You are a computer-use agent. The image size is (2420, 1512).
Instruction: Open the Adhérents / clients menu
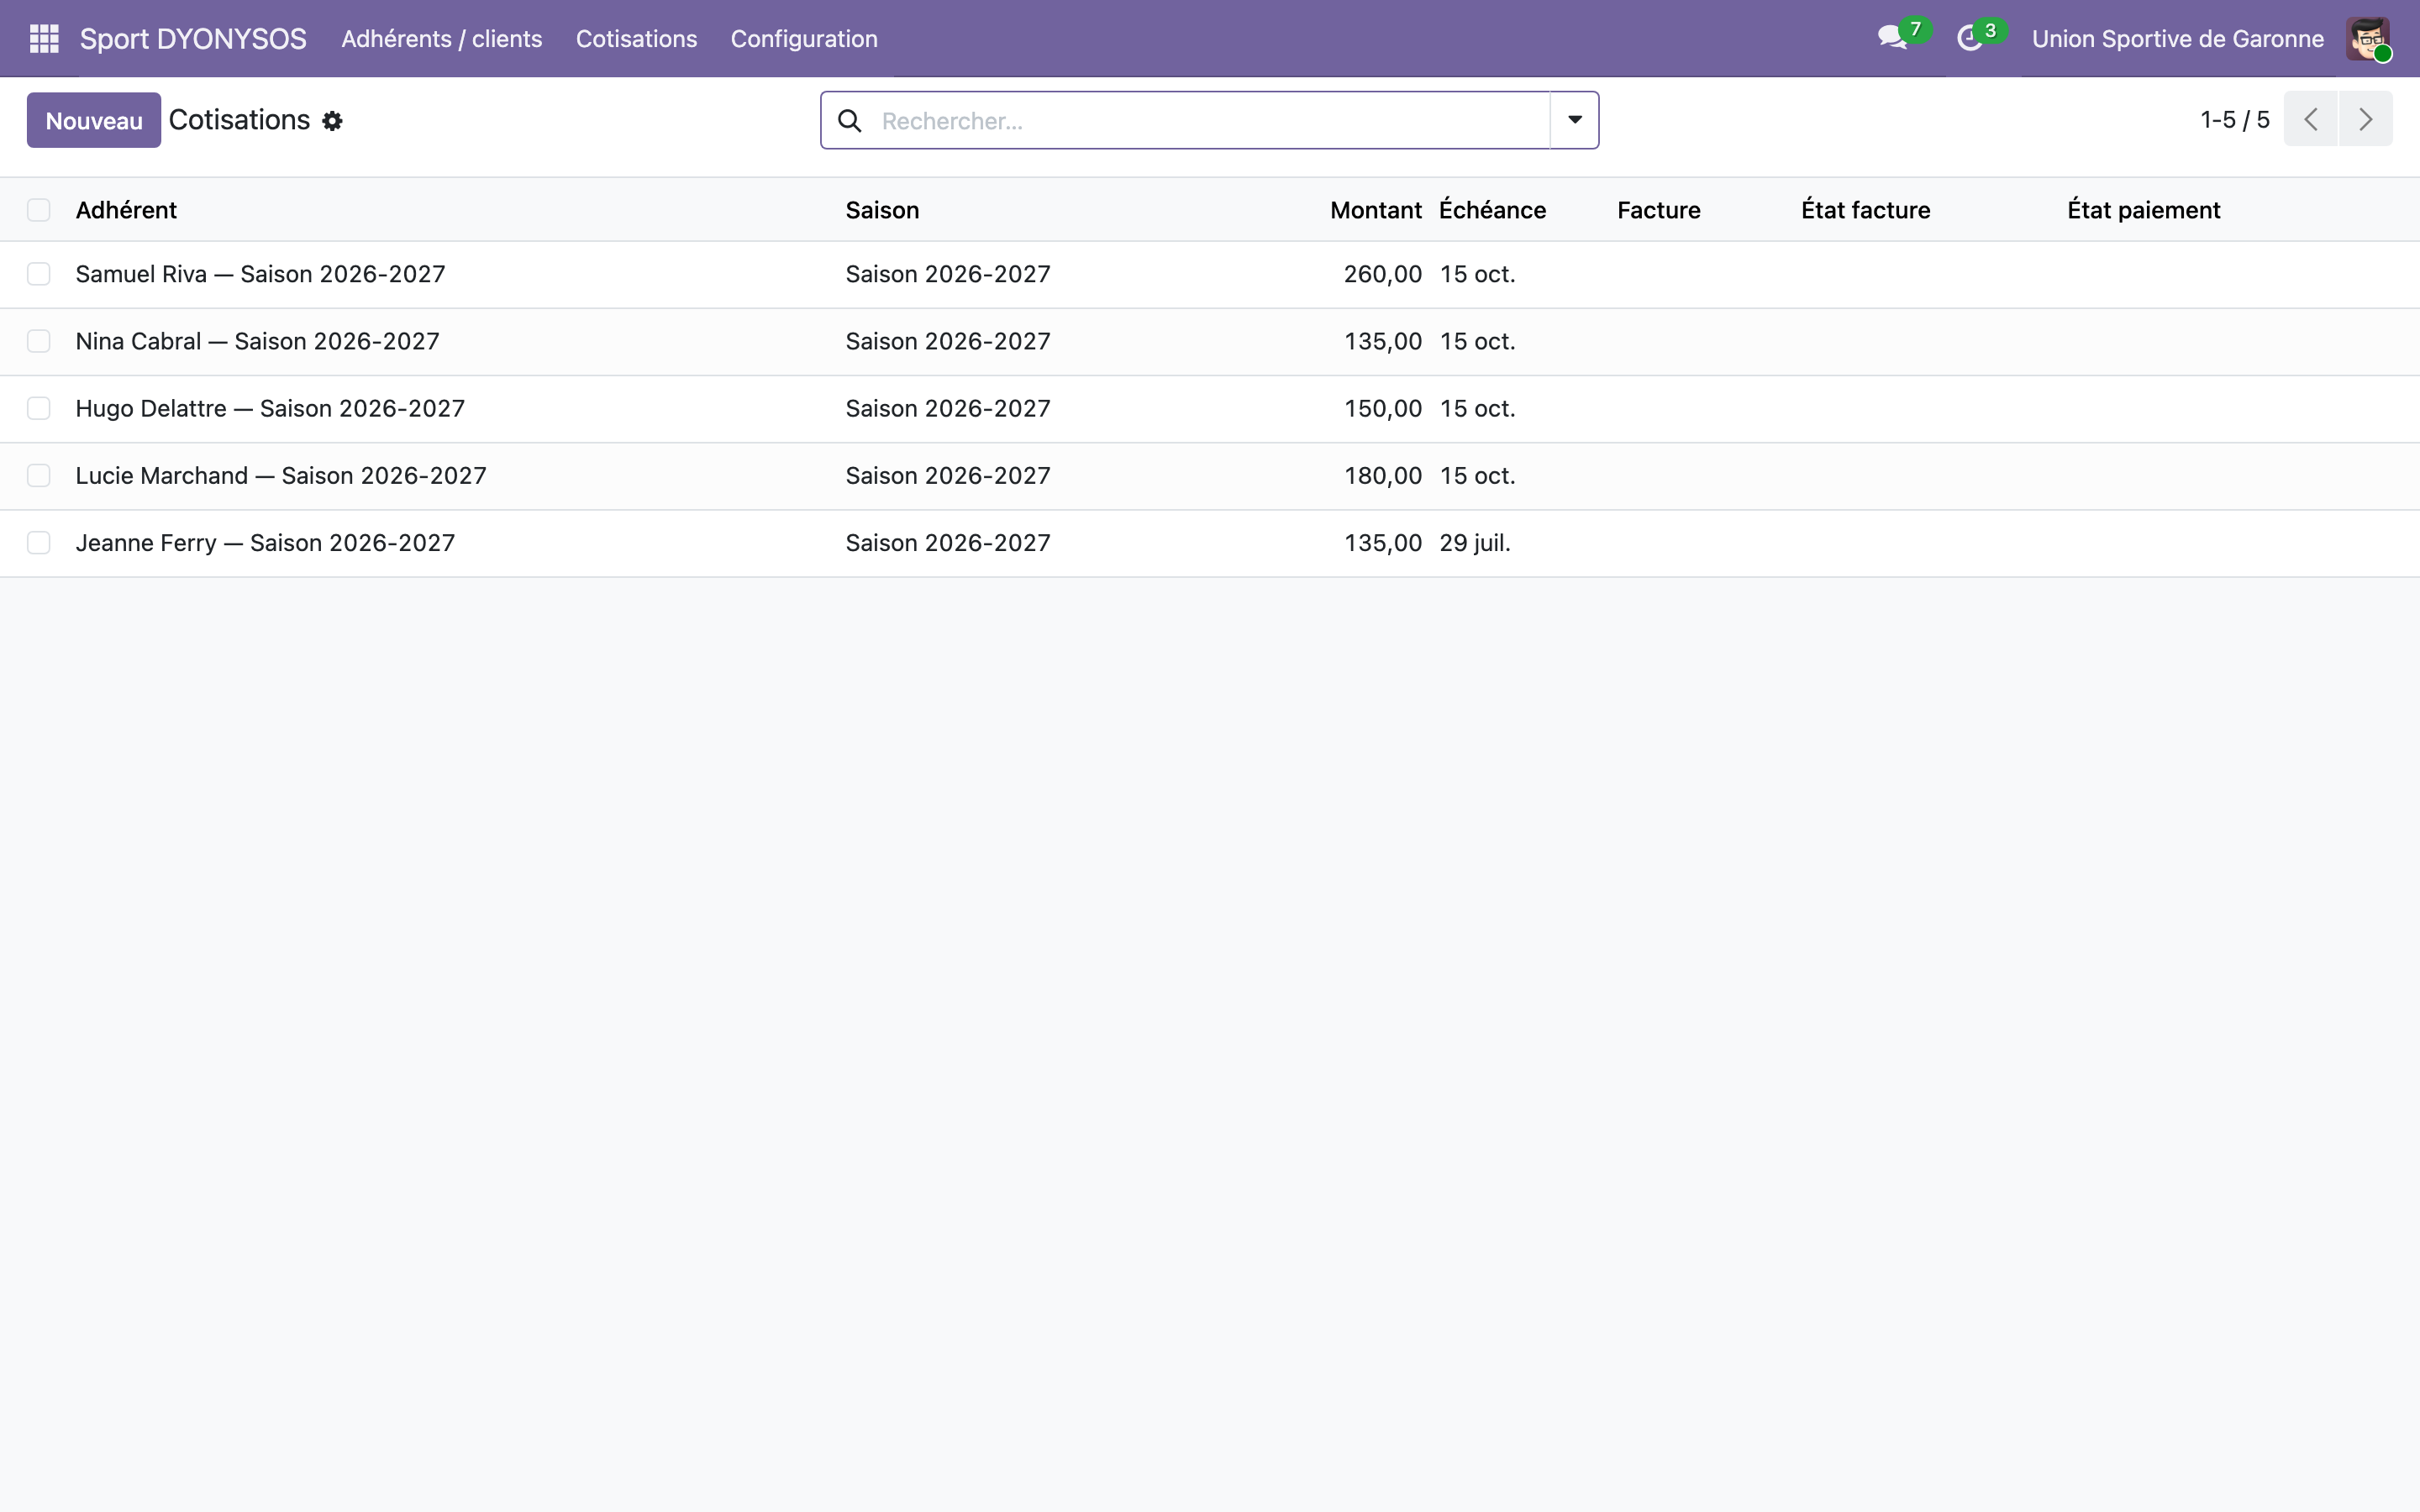coord(442,39)
